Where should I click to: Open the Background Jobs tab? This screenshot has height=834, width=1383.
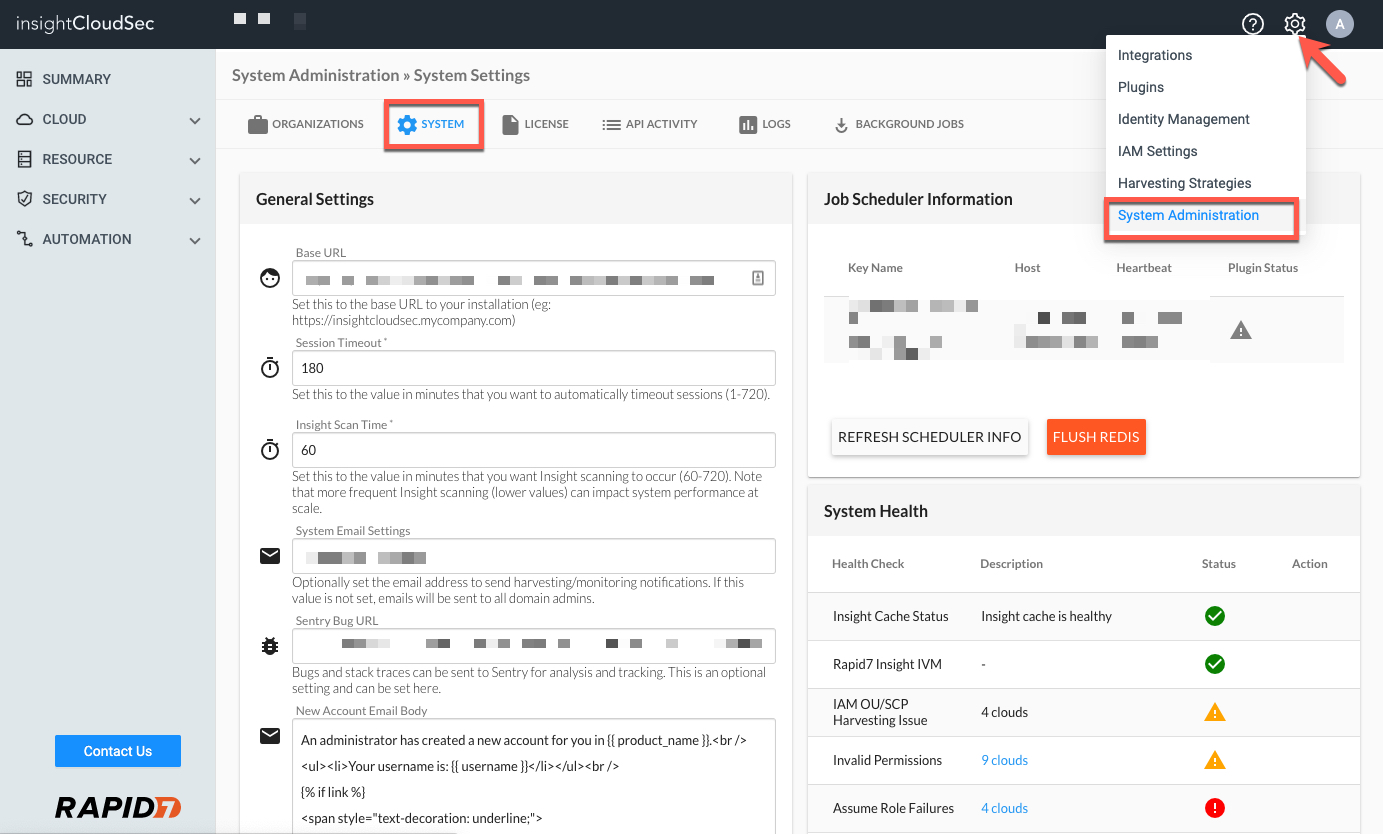(898, 125)
